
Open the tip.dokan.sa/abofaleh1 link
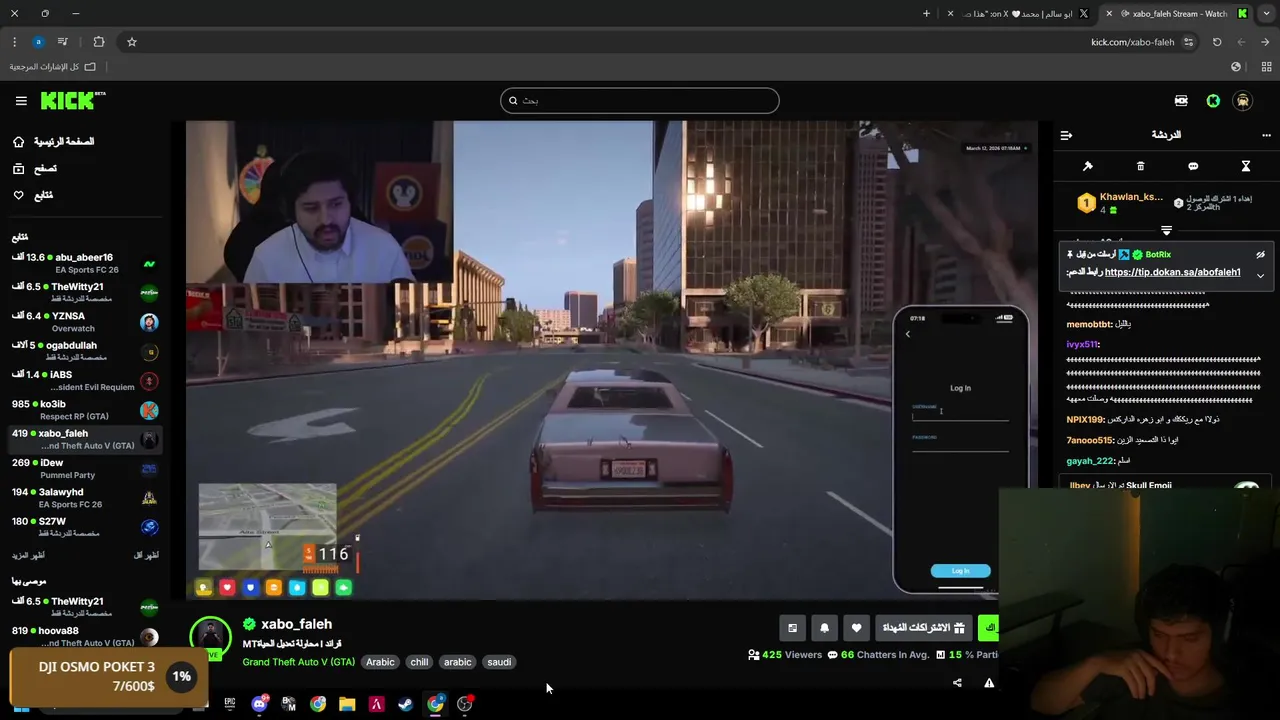[1172, 272]
